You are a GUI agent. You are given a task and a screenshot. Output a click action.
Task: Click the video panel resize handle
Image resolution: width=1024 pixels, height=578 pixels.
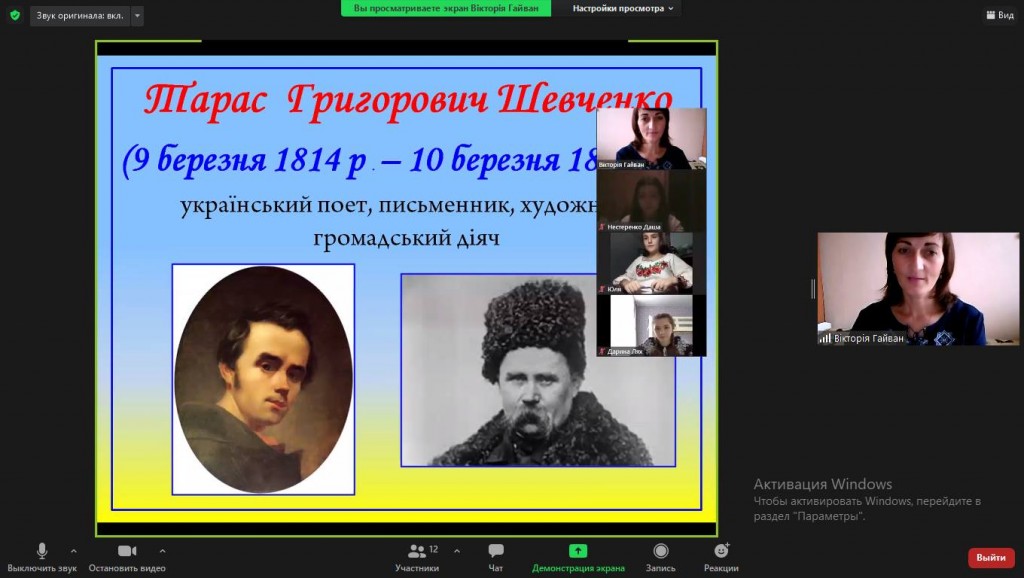point(813,289)
